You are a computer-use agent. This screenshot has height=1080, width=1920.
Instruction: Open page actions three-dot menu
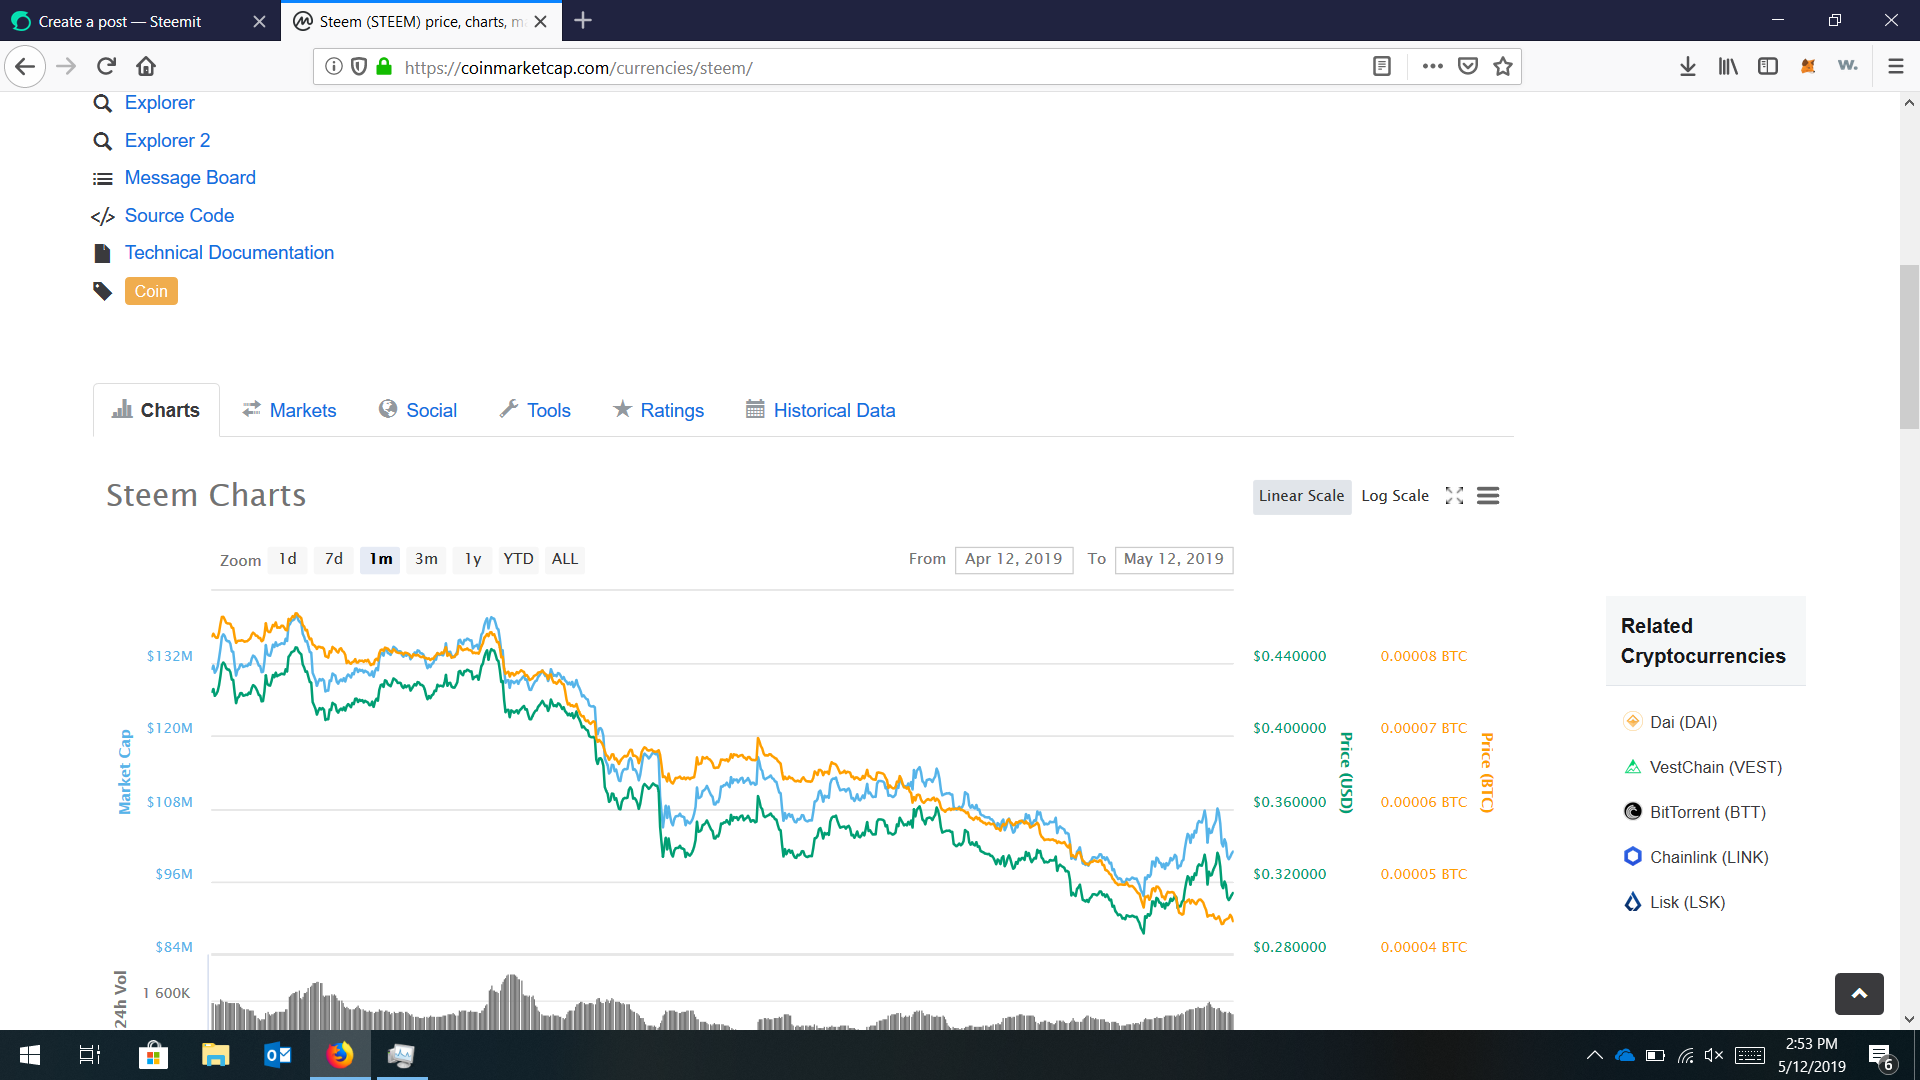pos(1432,67)
